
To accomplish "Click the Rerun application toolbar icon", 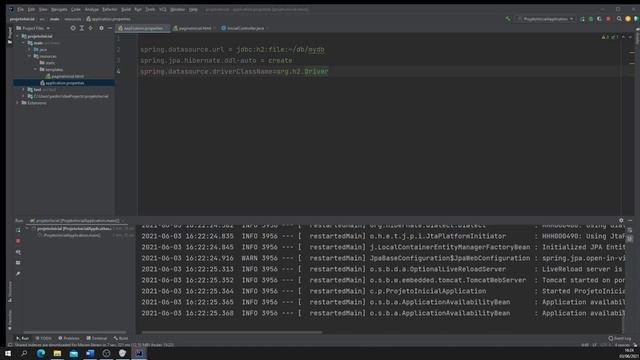I will (x=582, y=19).
